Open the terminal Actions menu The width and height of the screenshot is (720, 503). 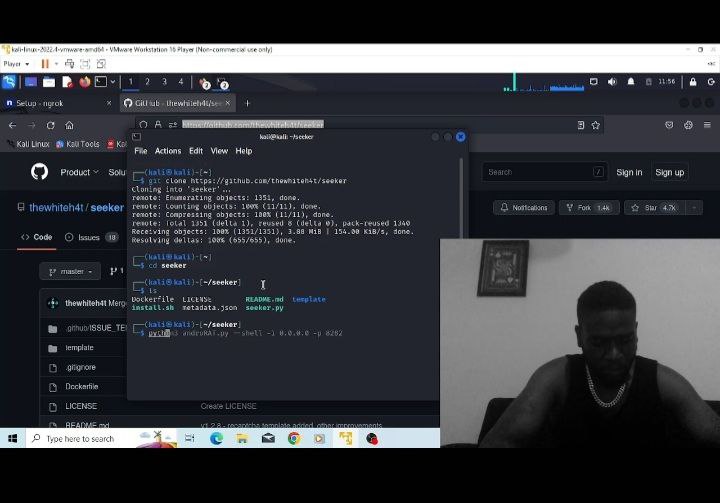click(x=168, y=151)
